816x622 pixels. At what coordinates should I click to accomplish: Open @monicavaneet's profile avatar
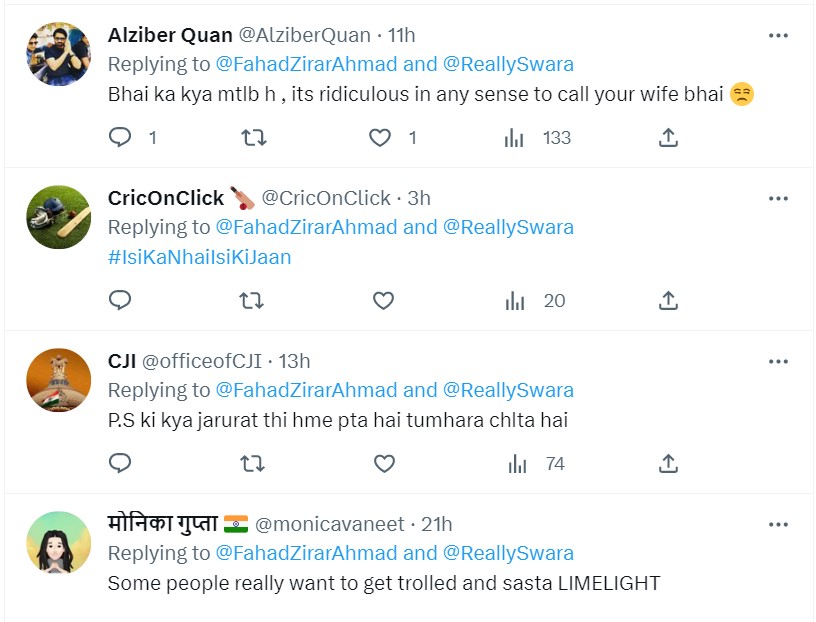(59, 543)
